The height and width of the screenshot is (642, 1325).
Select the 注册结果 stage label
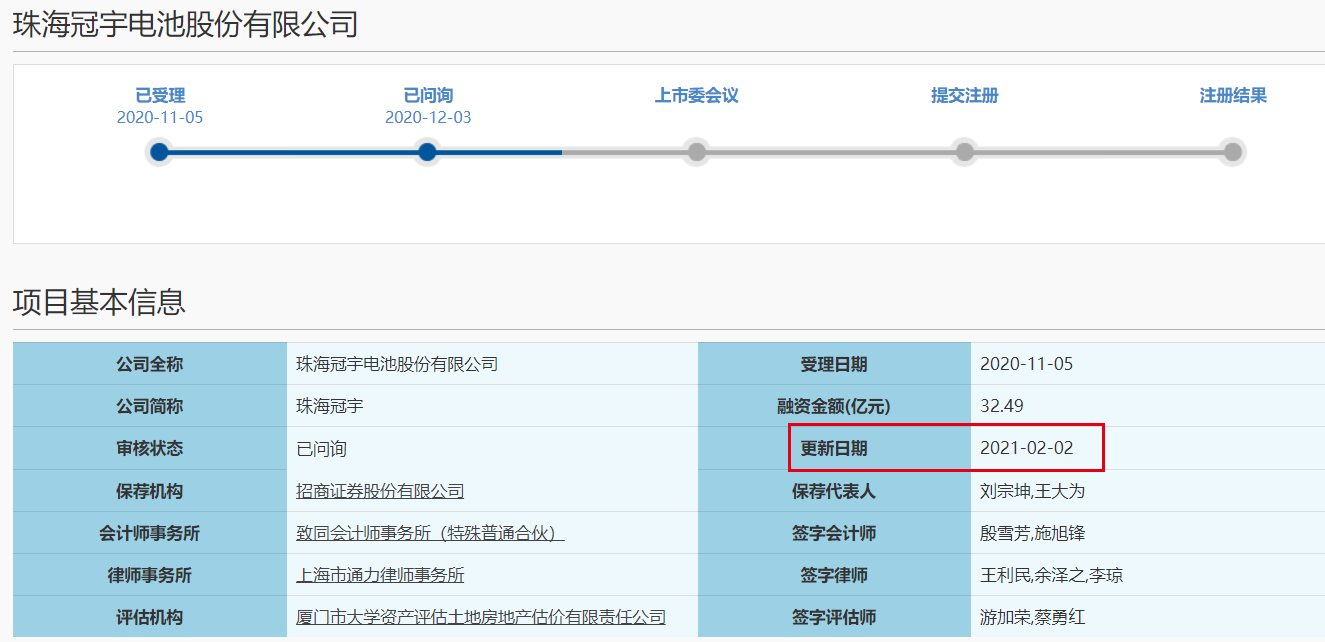click(x=1233, y=96)
